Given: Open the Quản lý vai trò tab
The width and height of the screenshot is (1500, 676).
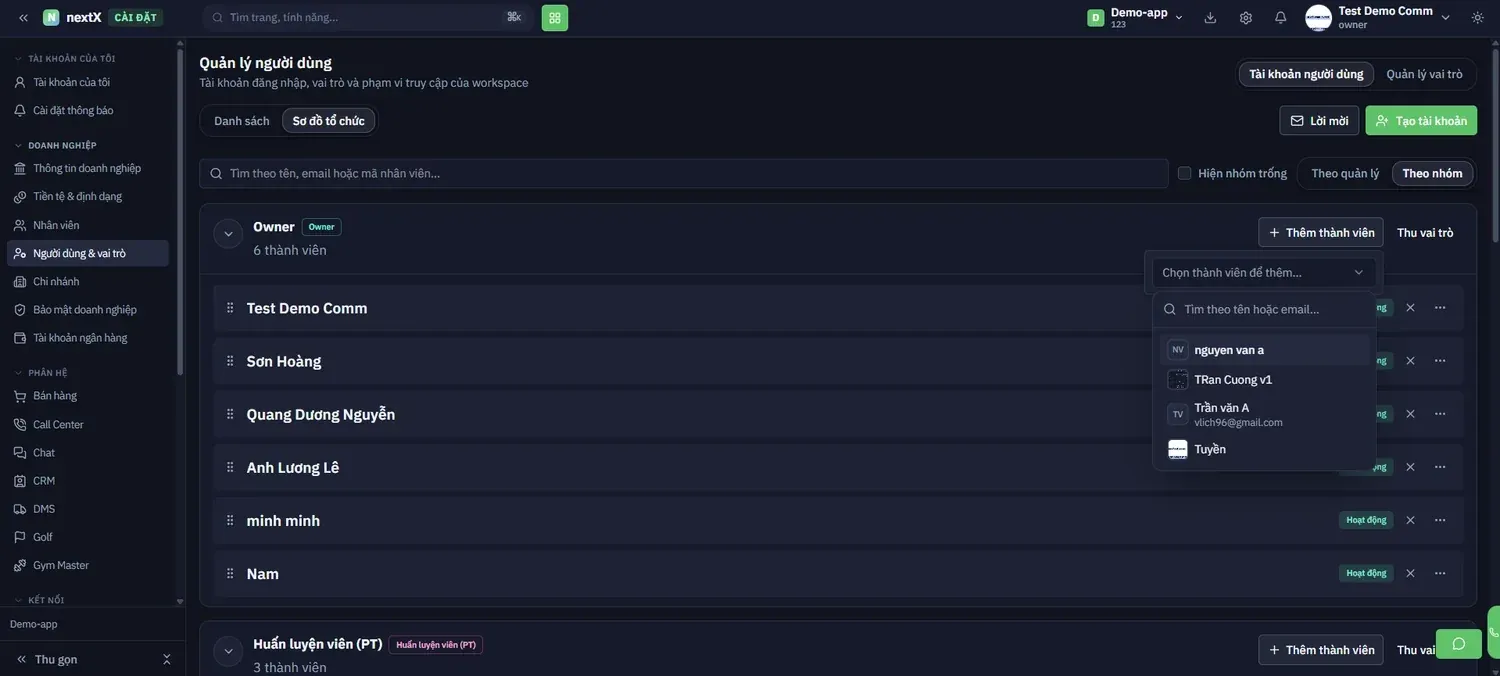Looking at the screenshot, I should 1424,74.
